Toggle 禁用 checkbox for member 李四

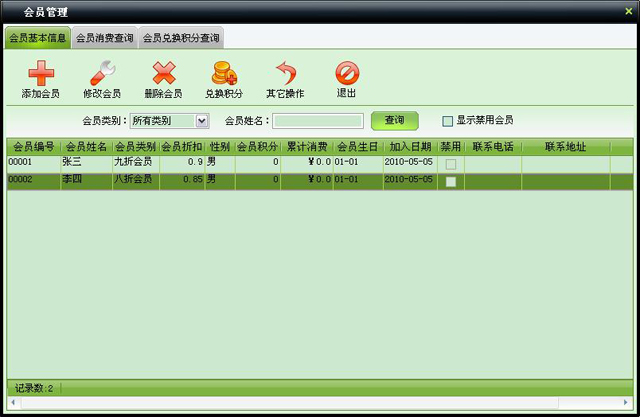[x=451, y=181]
